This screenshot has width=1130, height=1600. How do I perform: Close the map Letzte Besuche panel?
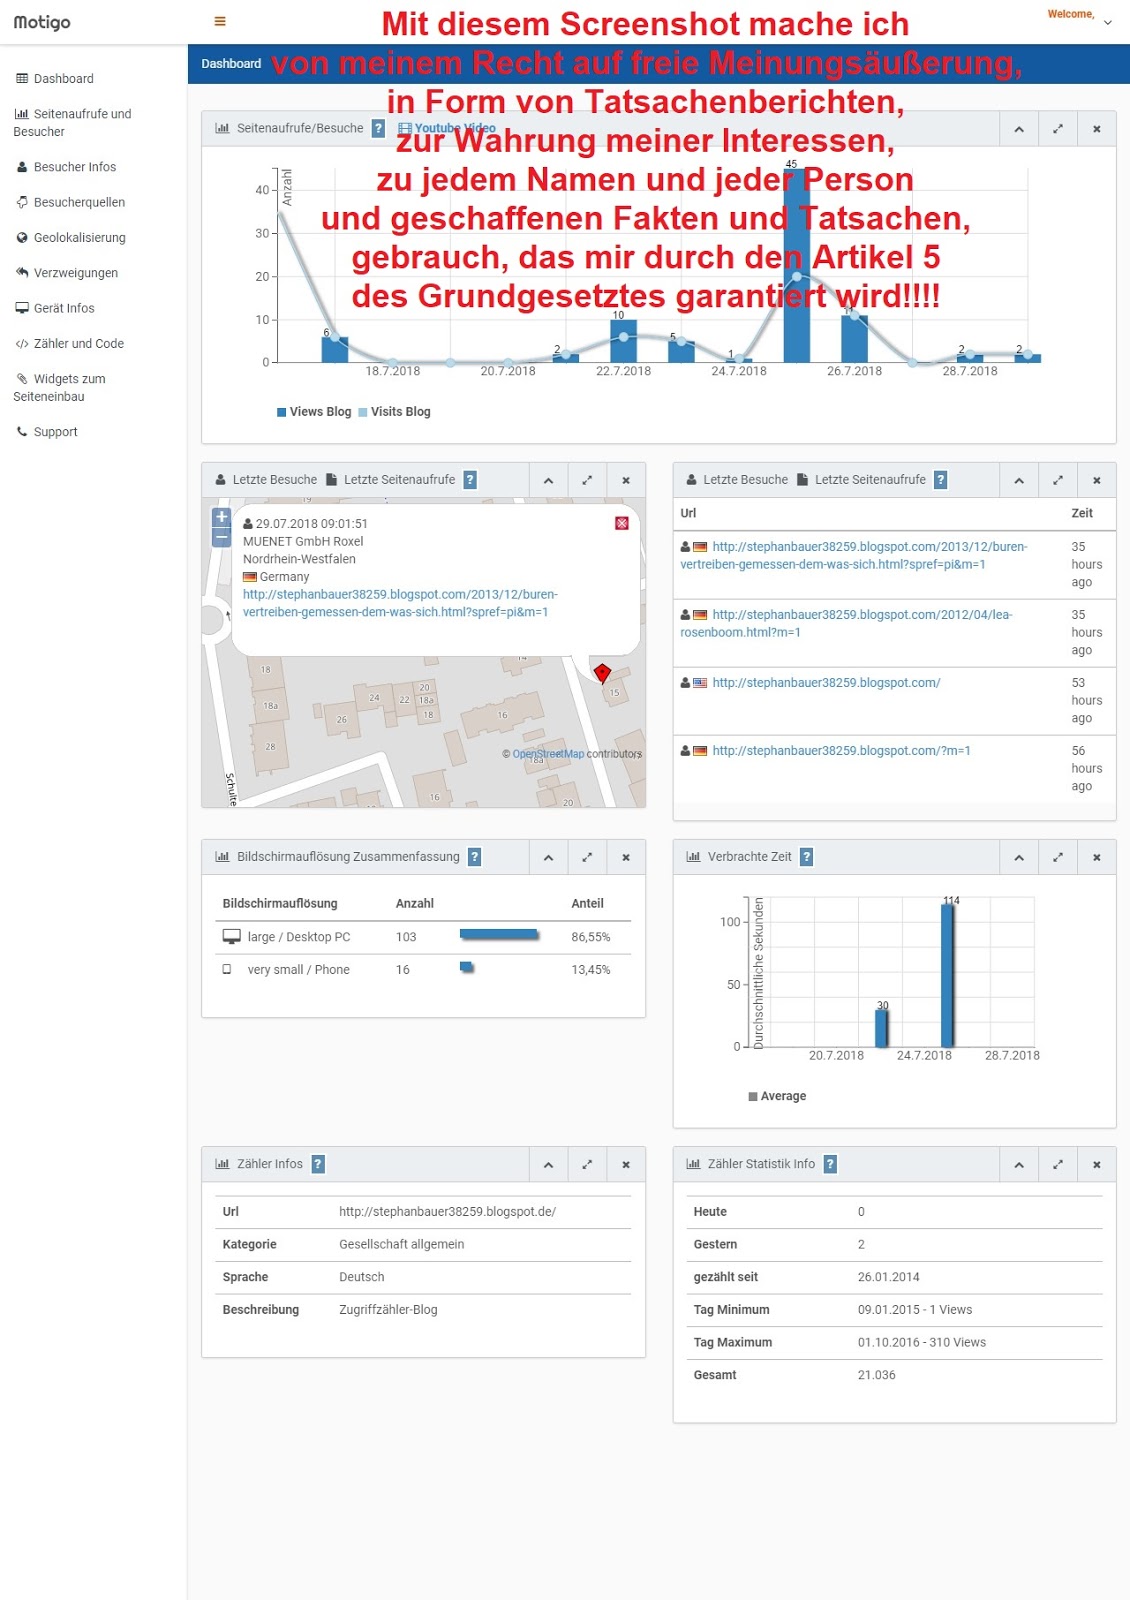626,480
